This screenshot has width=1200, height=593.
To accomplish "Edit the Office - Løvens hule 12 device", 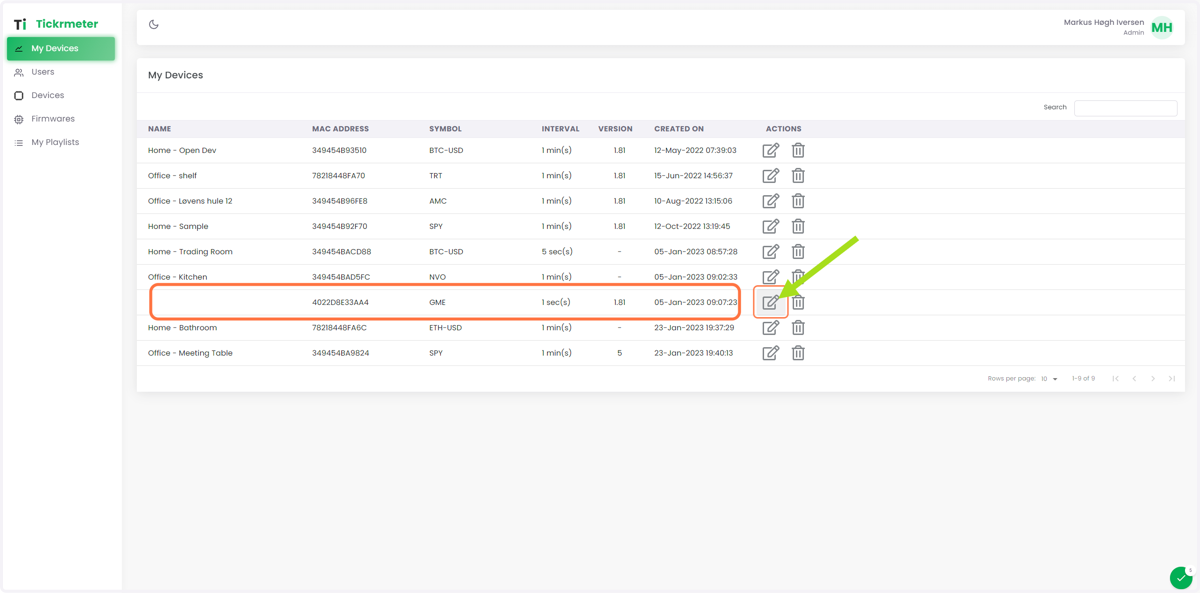I will pos(771,201).
